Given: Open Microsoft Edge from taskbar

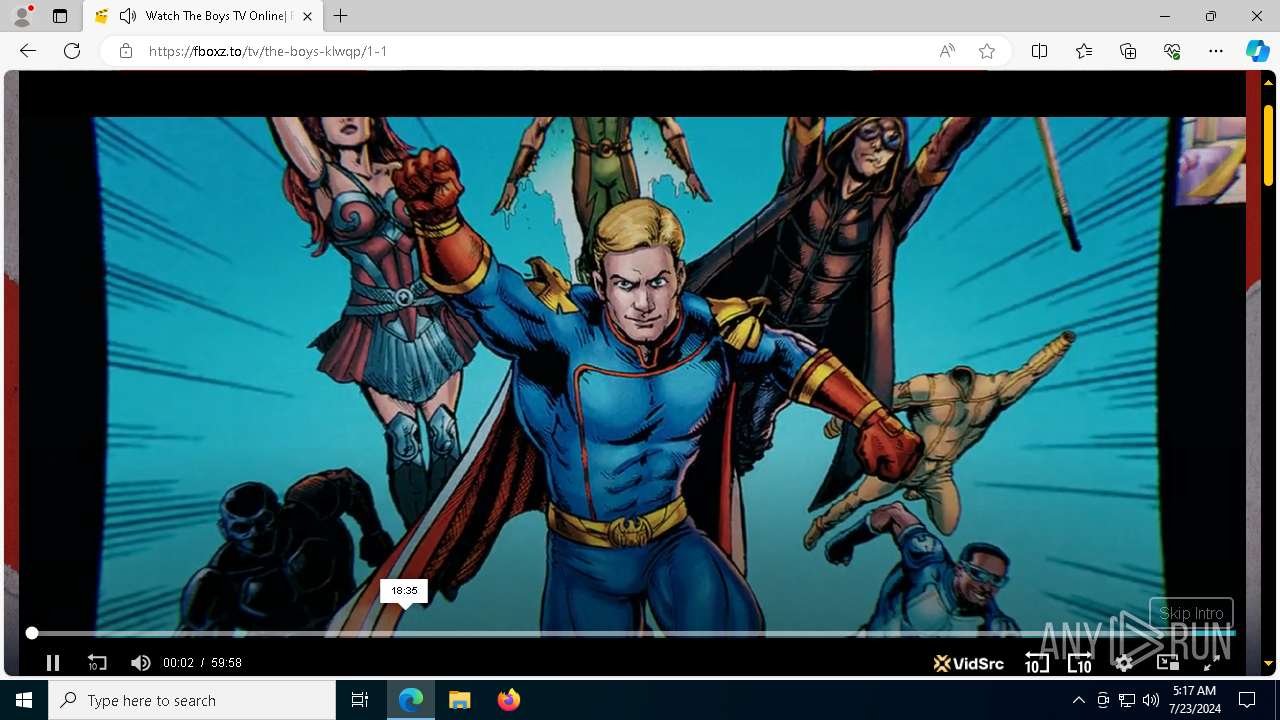Looking at the screenshot, I should tap(411, 700).
